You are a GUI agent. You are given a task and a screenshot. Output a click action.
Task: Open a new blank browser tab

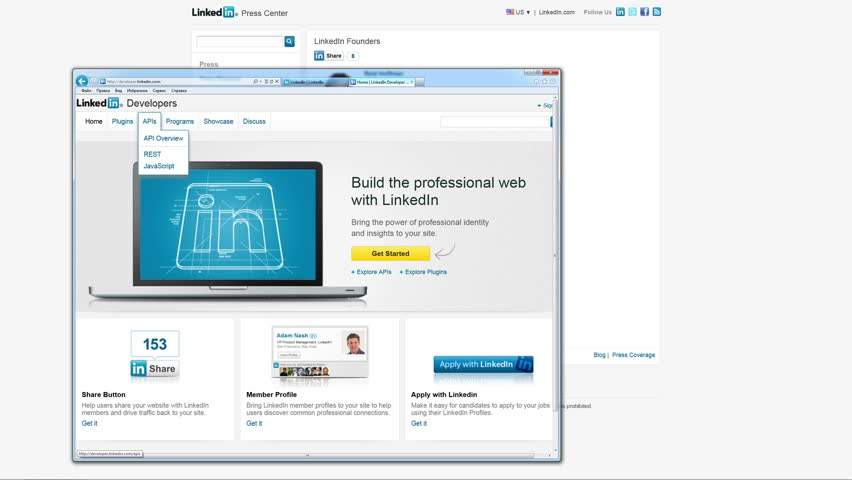coord(420,82)
